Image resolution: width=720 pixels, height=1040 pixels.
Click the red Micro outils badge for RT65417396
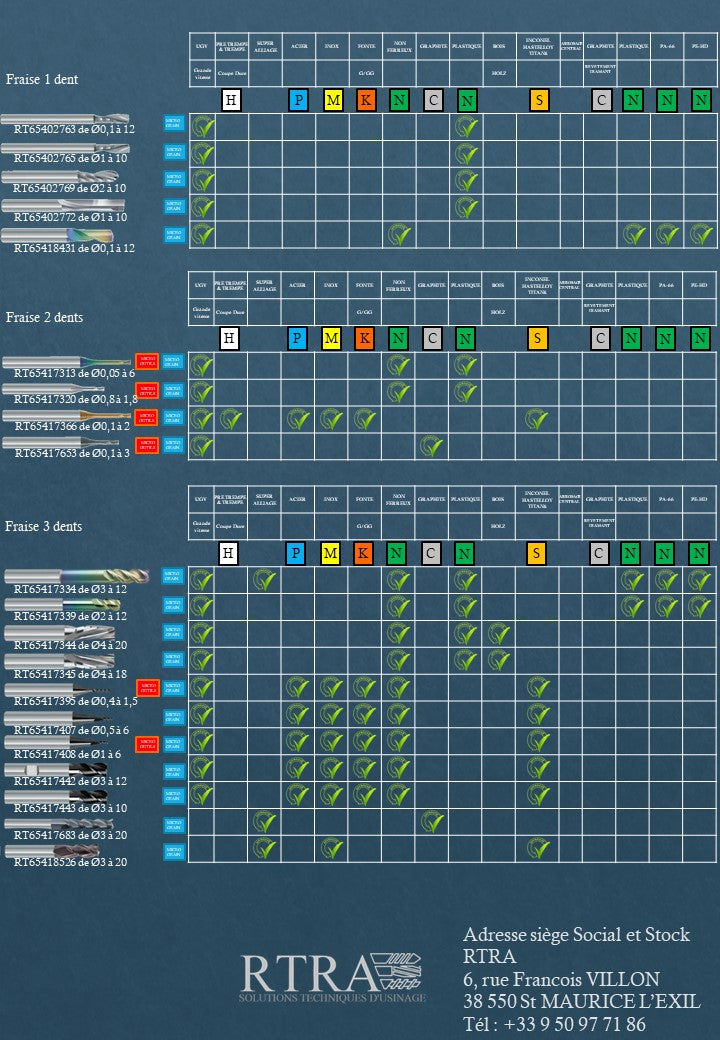point(147,688)
